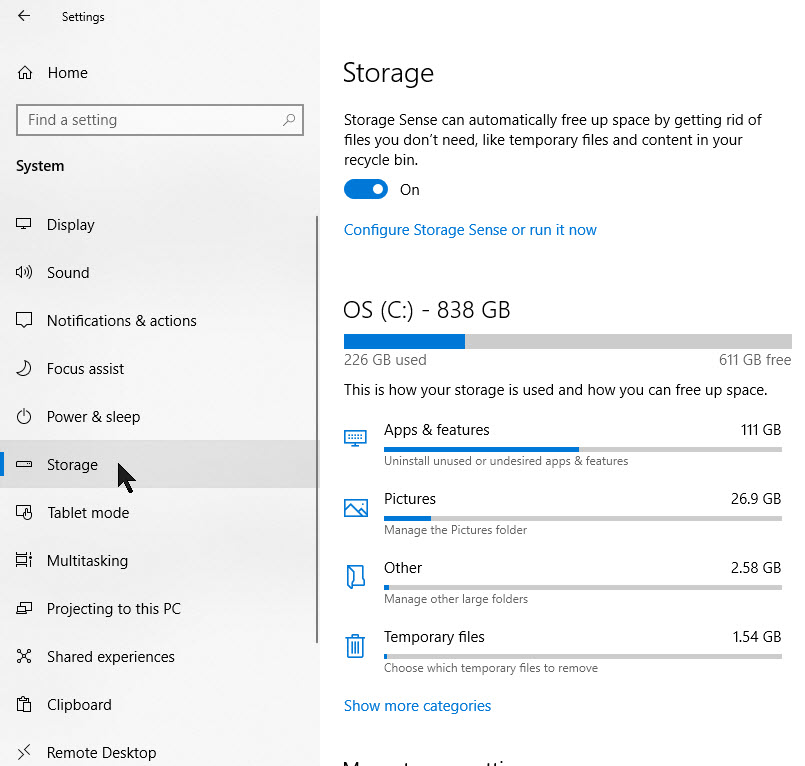Click the Sound speaker icon

point(25,273)
